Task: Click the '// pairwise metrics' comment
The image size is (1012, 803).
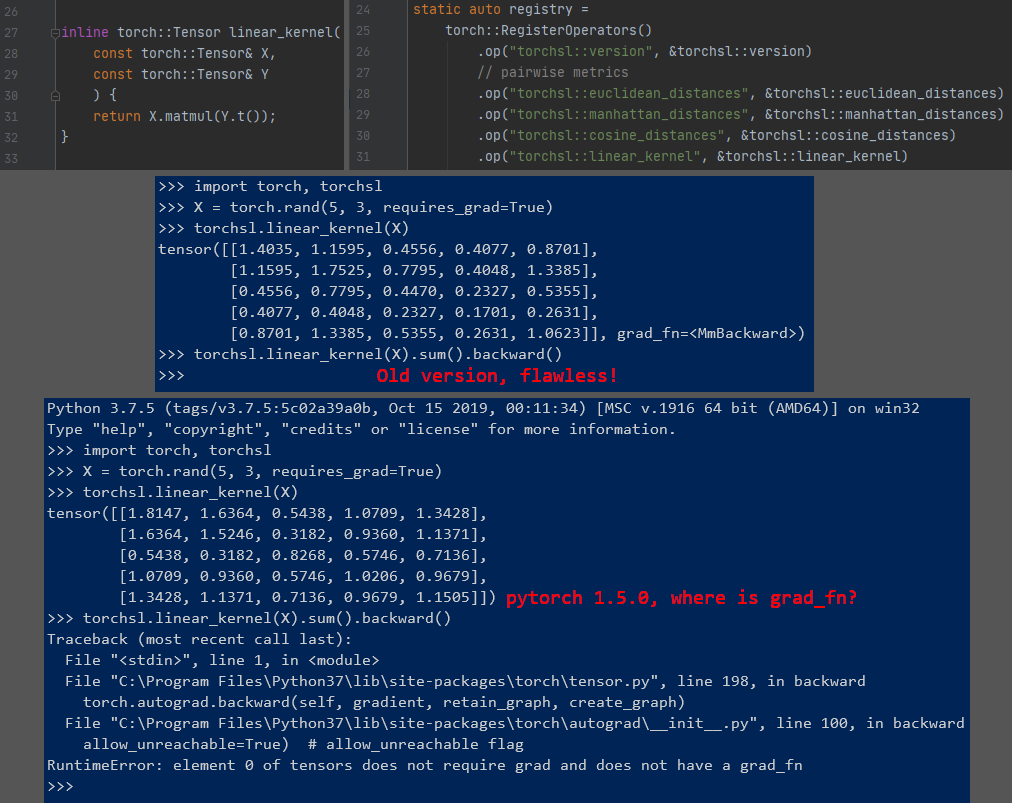Action: coord(553,73)
